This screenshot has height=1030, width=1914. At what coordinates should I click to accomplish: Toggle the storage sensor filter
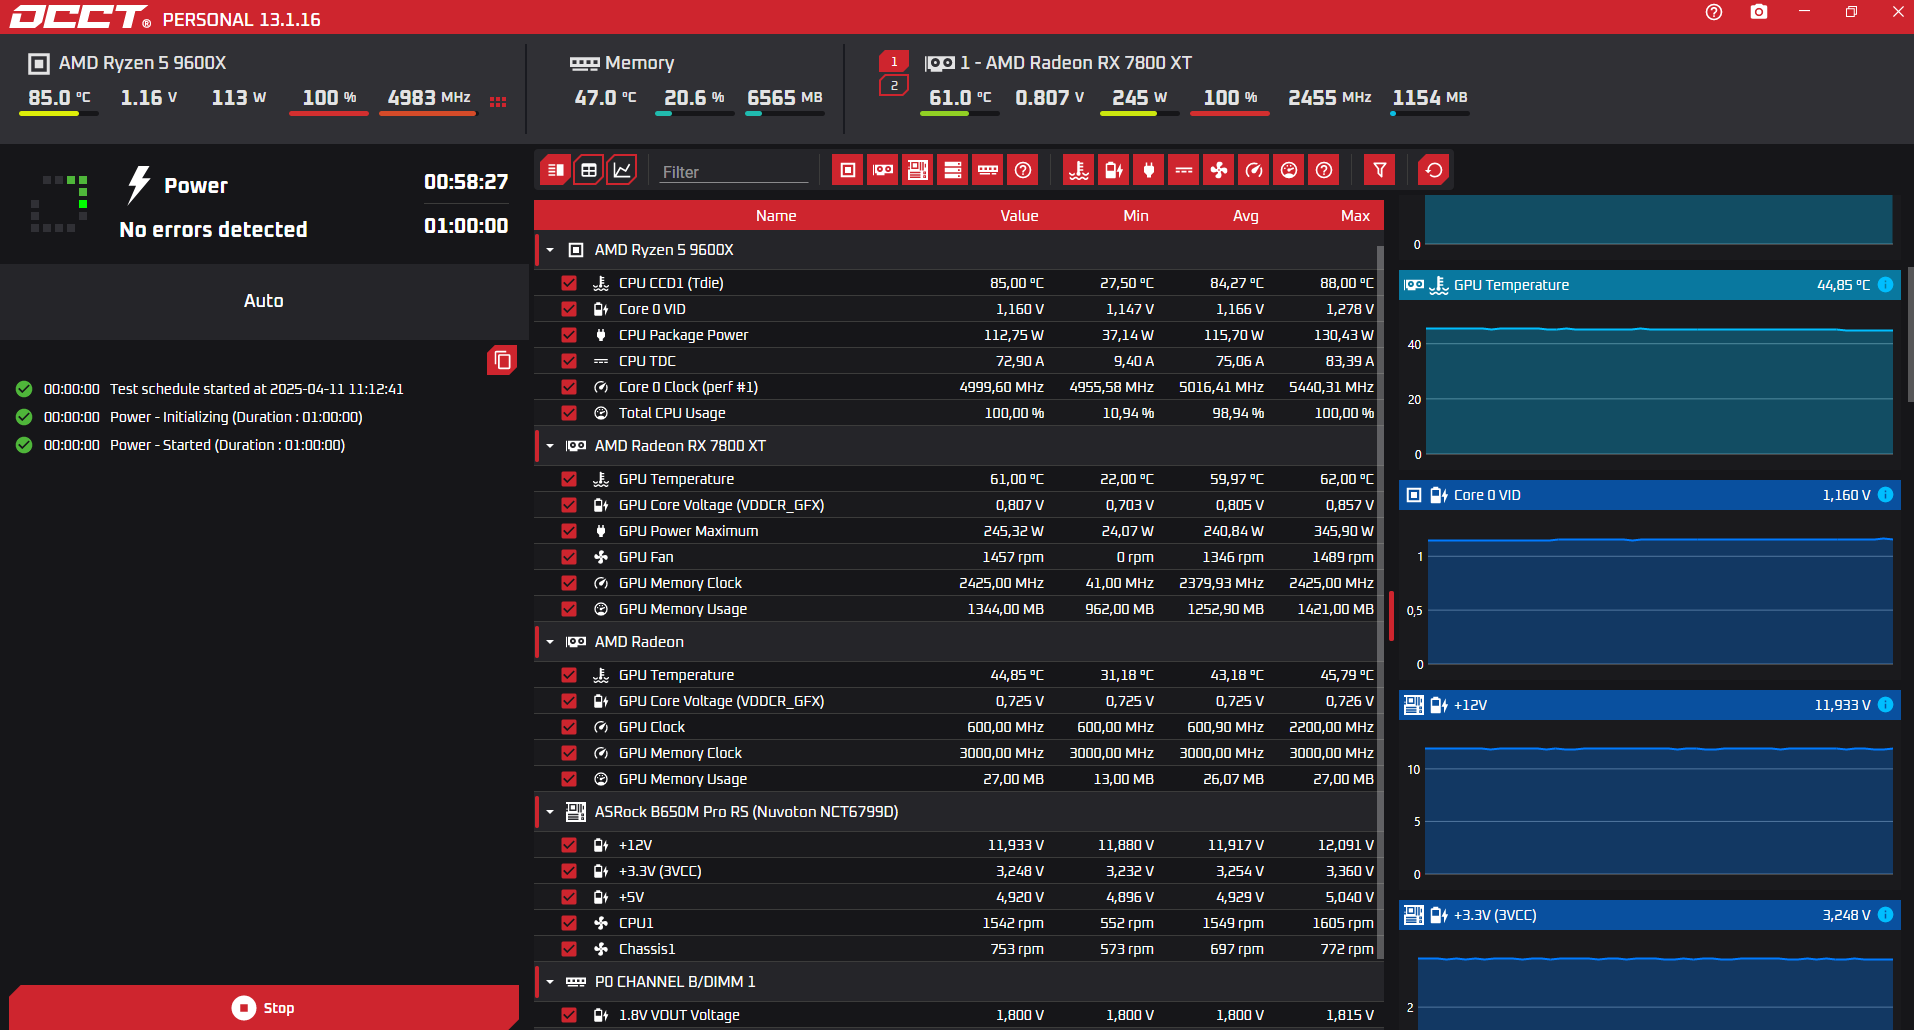pos(953,170)
